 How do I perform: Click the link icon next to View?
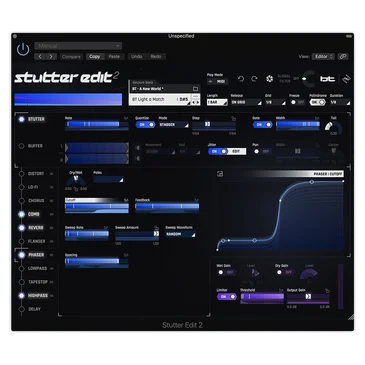pyautogui.click(x=343, y=57)
